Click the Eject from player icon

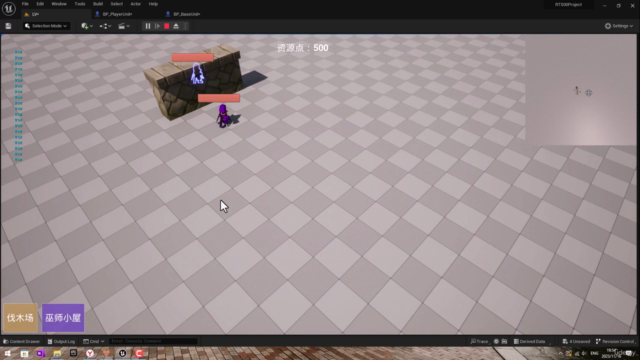pyautogui.click(x=176, y=26)
